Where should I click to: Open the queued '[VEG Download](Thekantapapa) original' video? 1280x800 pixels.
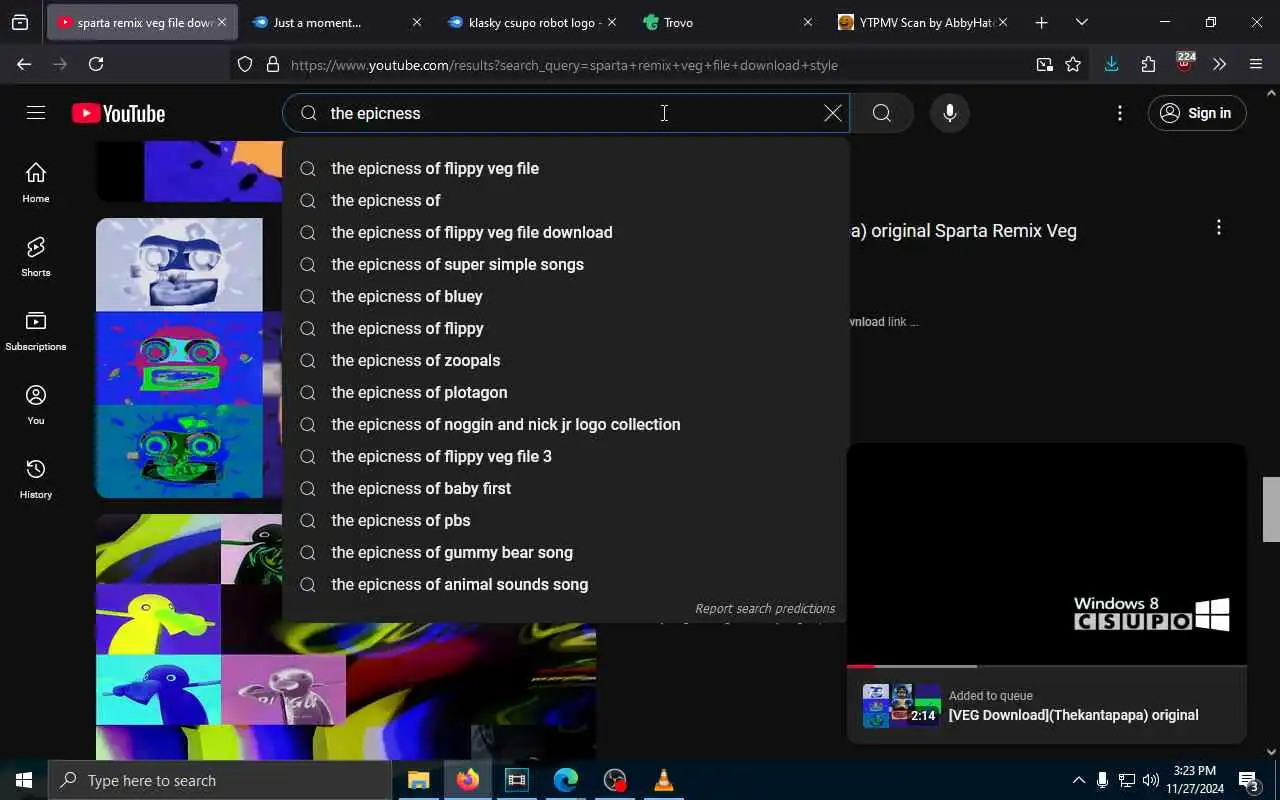tap(1046, 705)
